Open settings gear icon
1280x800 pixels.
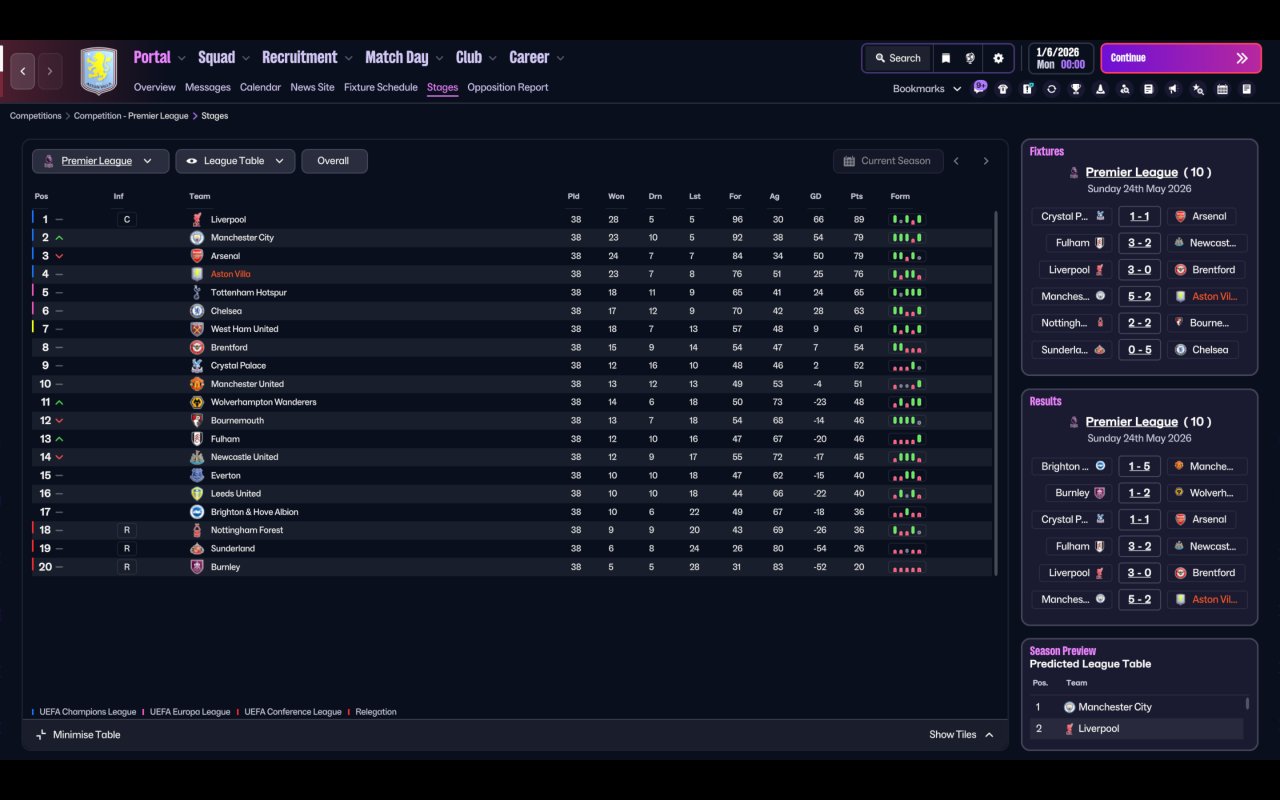click(998, 58)
